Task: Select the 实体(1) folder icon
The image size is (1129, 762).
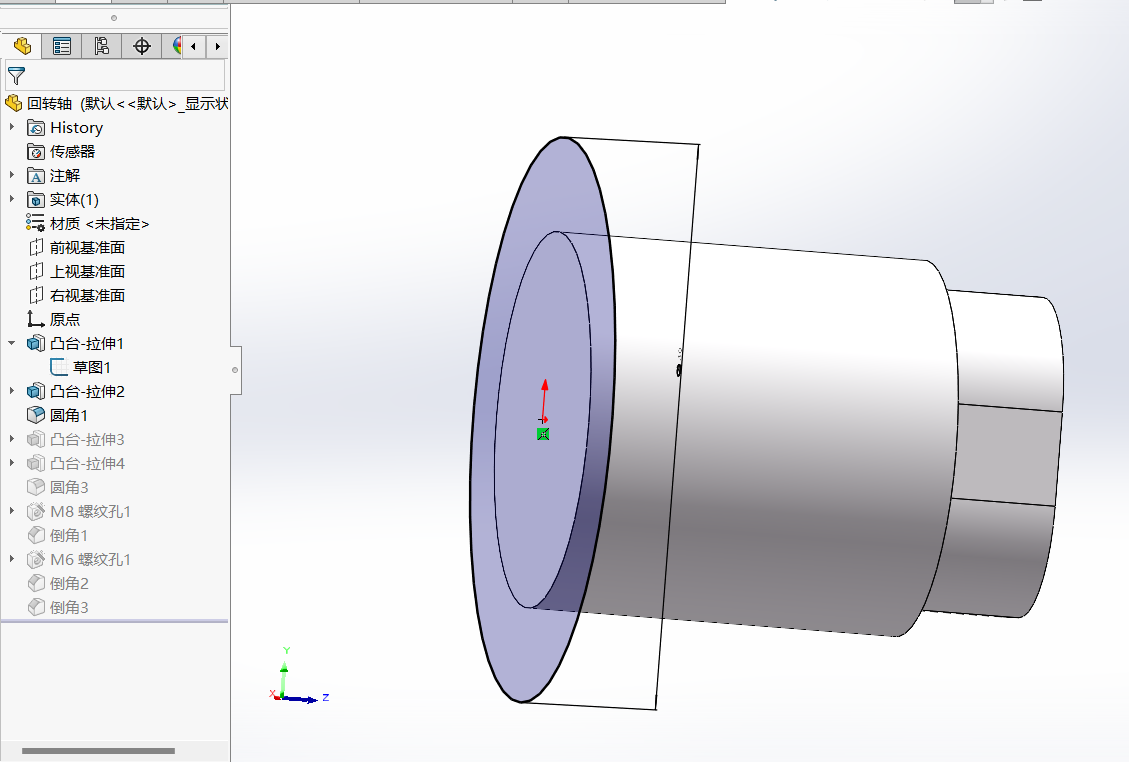Action: click(35, 200)
